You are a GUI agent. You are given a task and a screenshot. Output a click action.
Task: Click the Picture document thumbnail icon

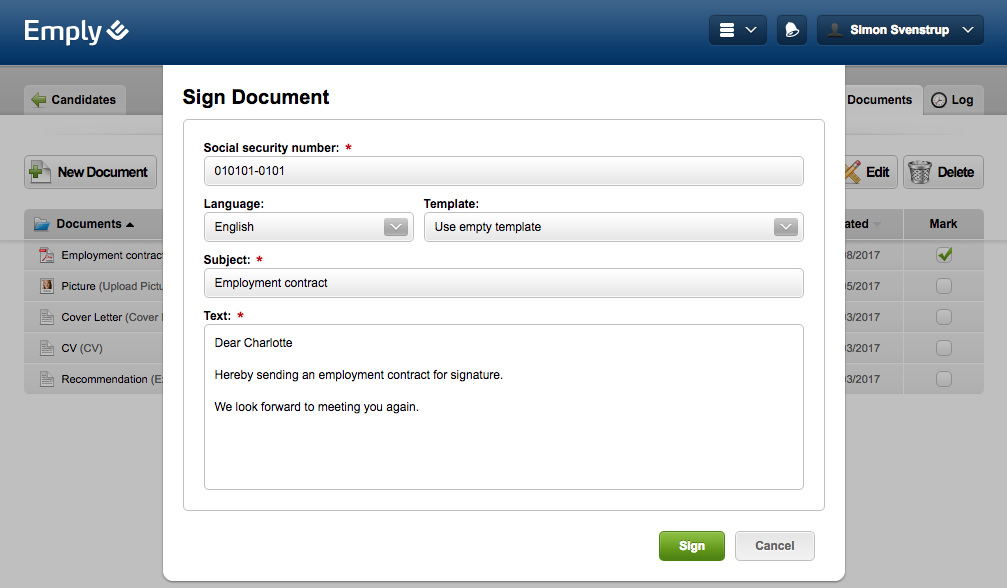(46, 286)
